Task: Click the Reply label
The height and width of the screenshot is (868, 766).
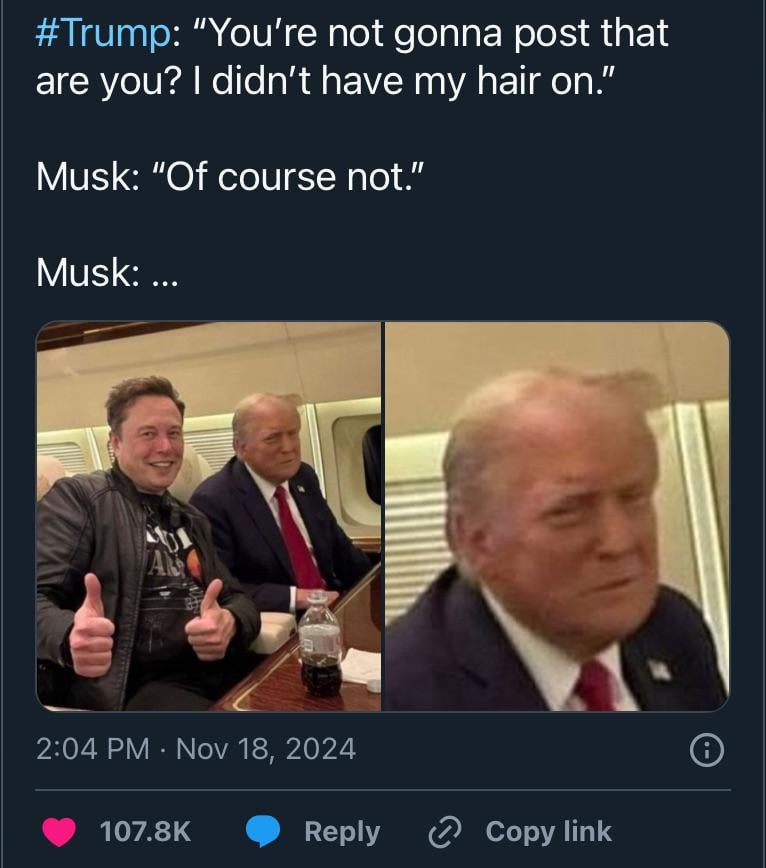Action: (342, 831)
